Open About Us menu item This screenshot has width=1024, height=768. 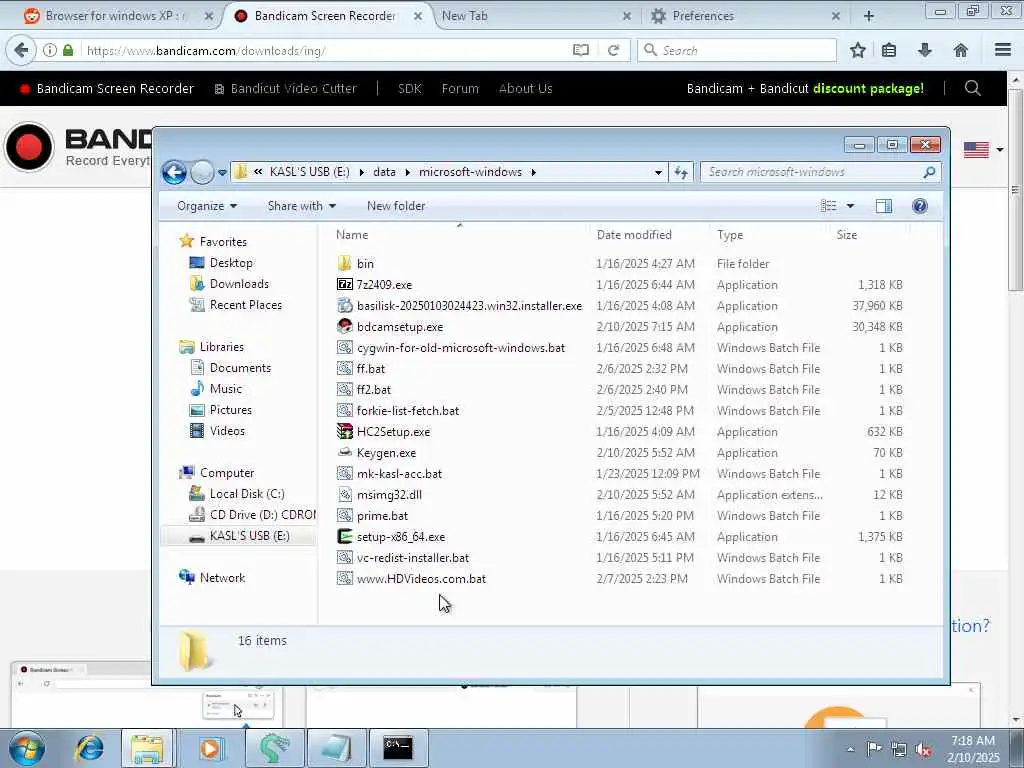(525, 89)
